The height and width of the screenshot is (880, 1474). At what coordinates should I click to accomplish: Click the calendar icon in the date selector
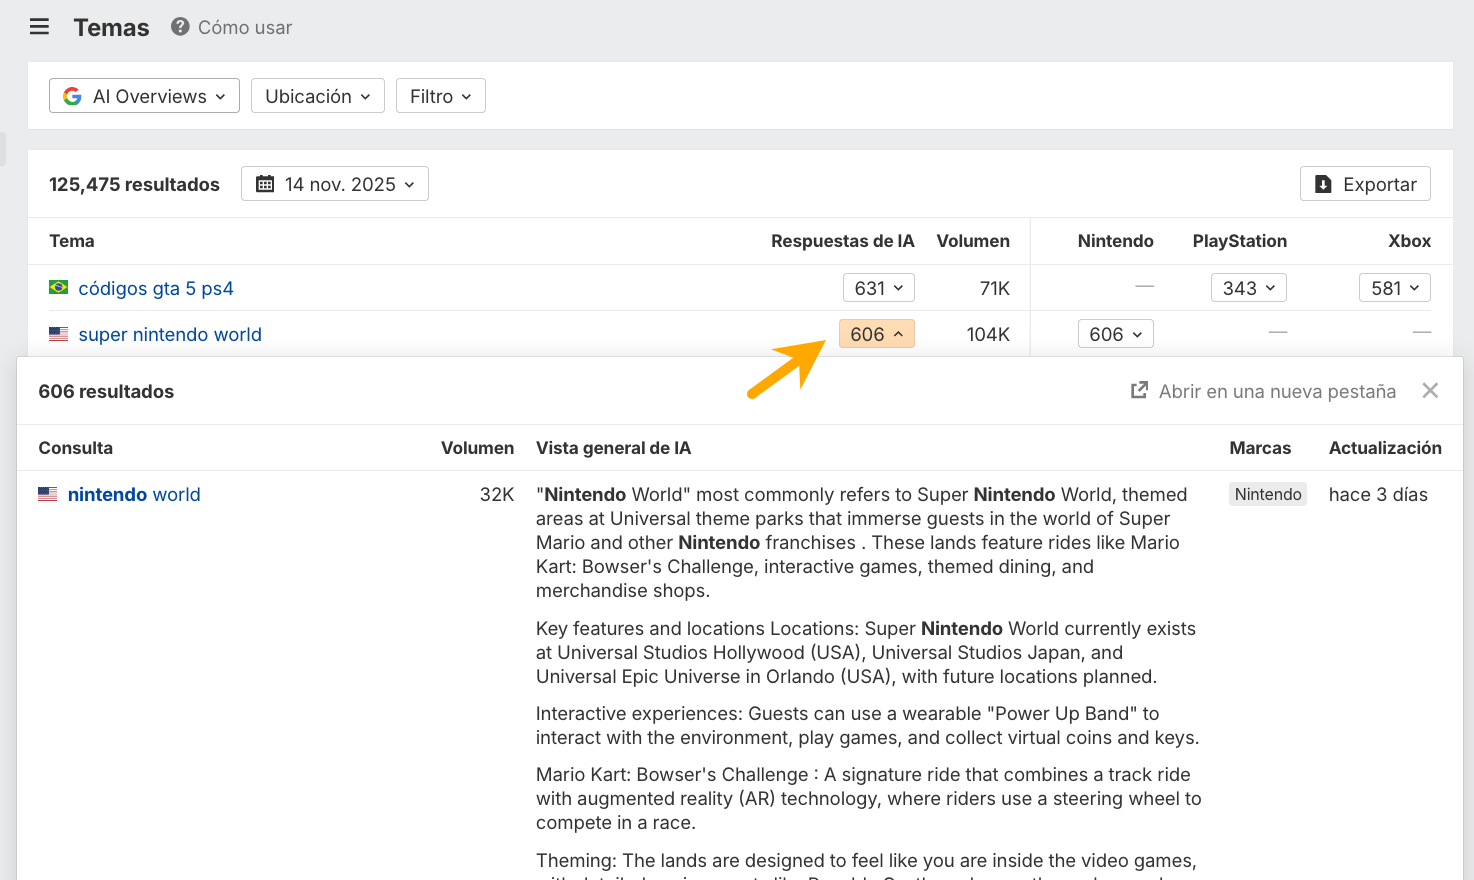click(x=264, y=183)
